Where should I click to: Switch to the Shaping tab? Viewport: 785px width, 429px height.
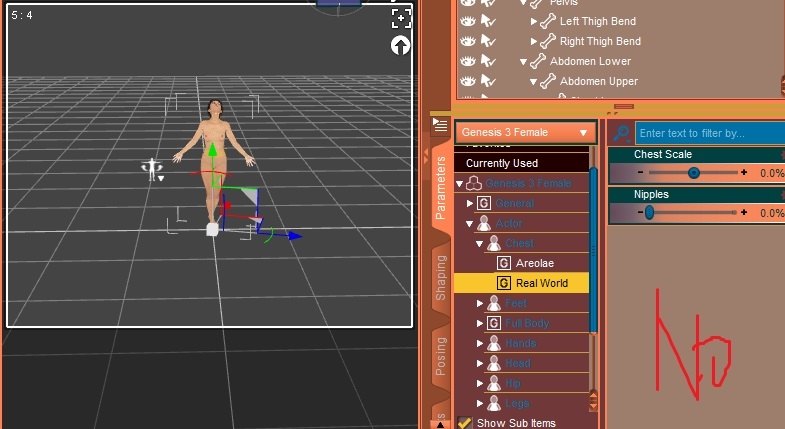(x=440, y=278)
